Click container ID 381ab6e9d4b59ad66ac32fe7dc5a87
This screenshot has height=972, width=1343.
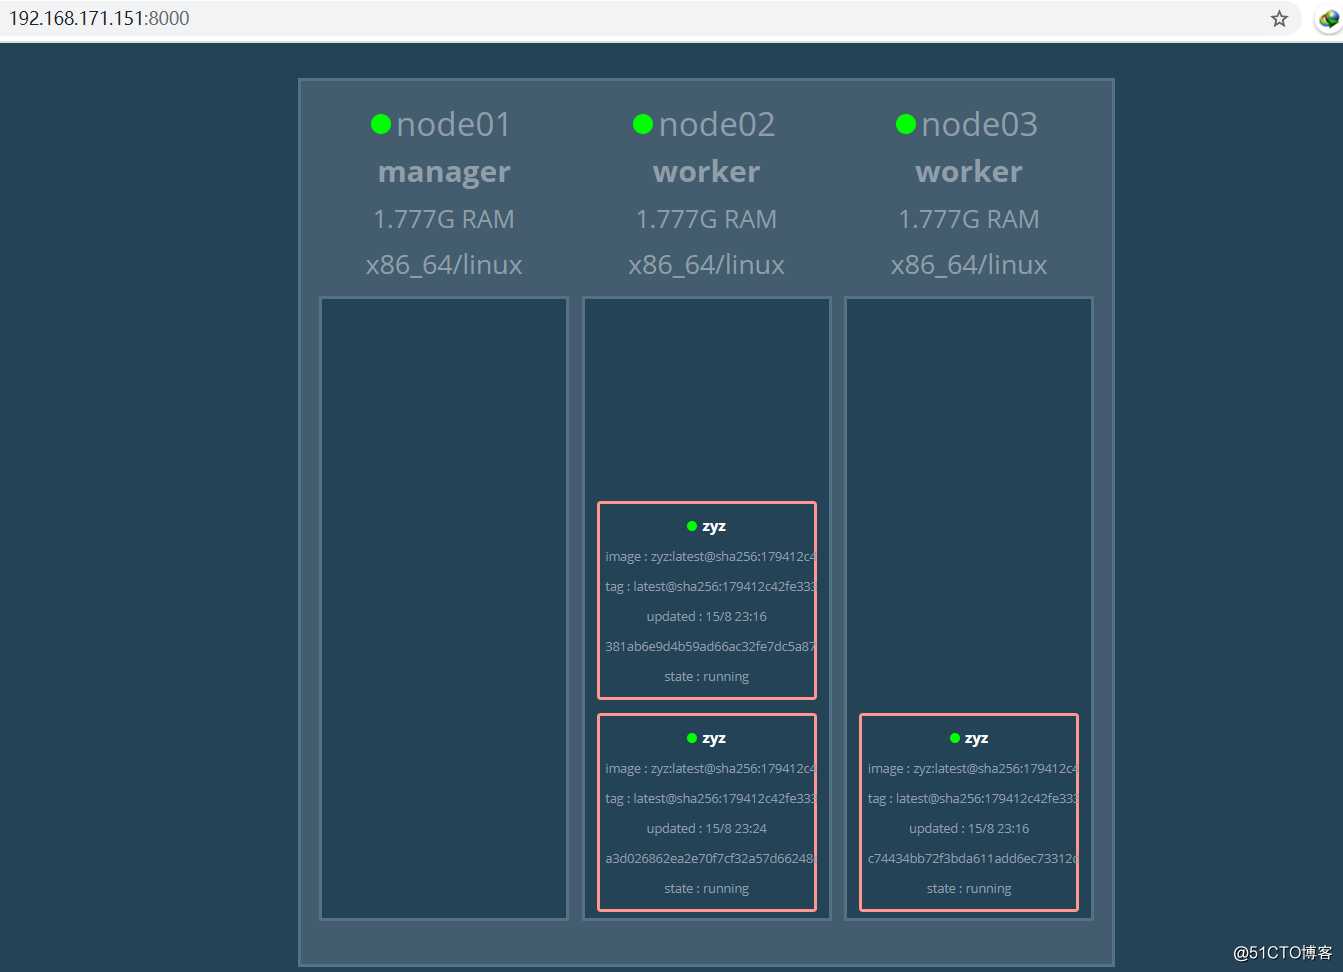point(710,646)
